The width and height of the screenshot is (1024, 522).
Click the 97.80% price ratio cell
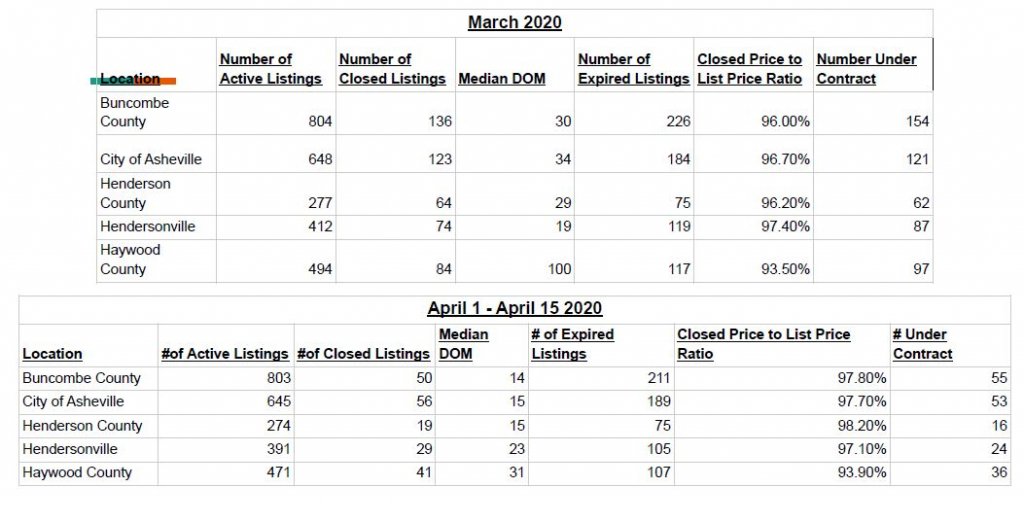[862, 379]
